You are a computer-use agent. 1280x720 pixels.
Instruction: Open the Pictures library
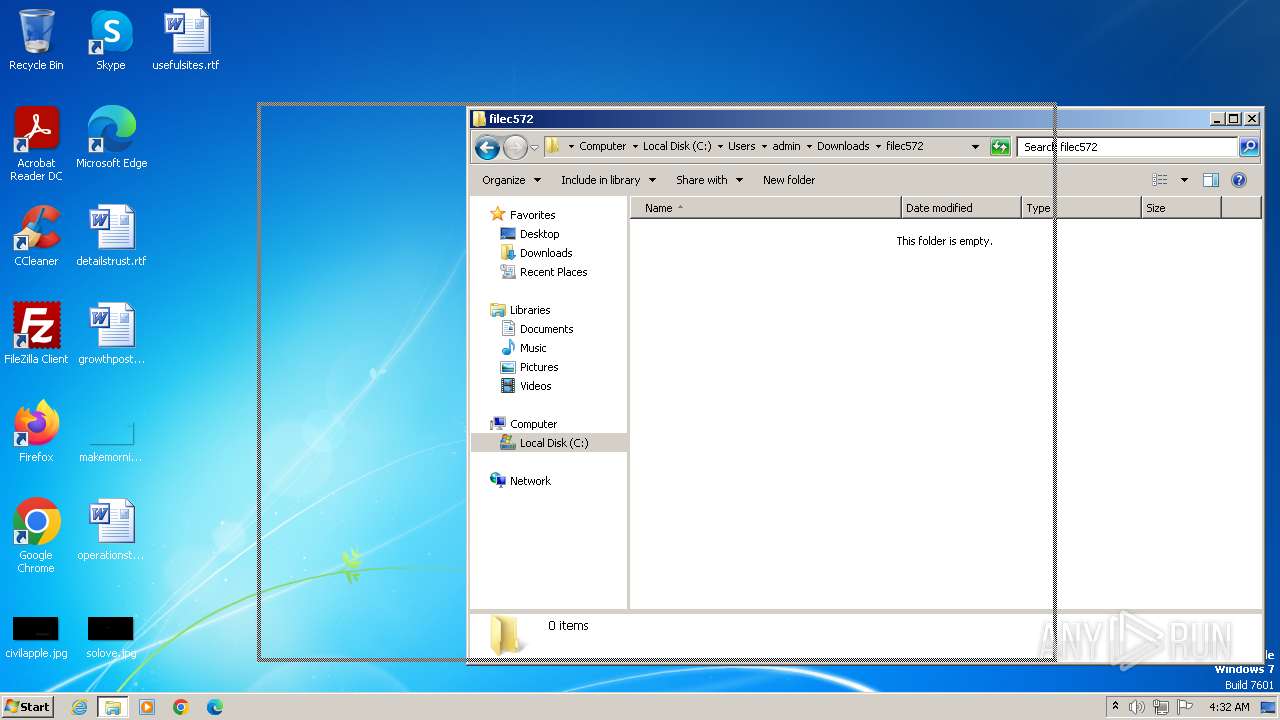pyautogui.click(x=539, y=367)
